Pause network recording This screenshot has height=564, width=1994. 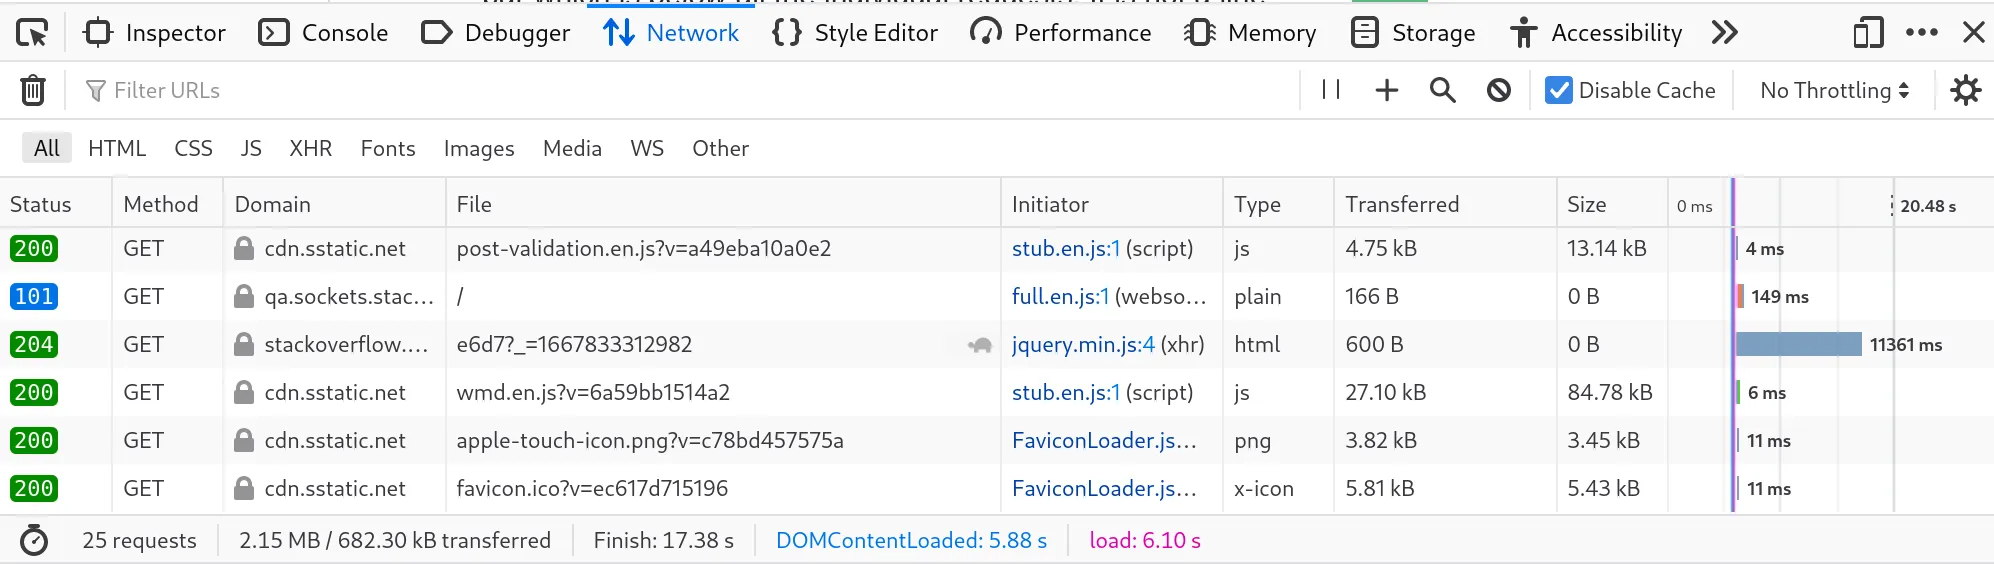click(x=1331, y=90)
